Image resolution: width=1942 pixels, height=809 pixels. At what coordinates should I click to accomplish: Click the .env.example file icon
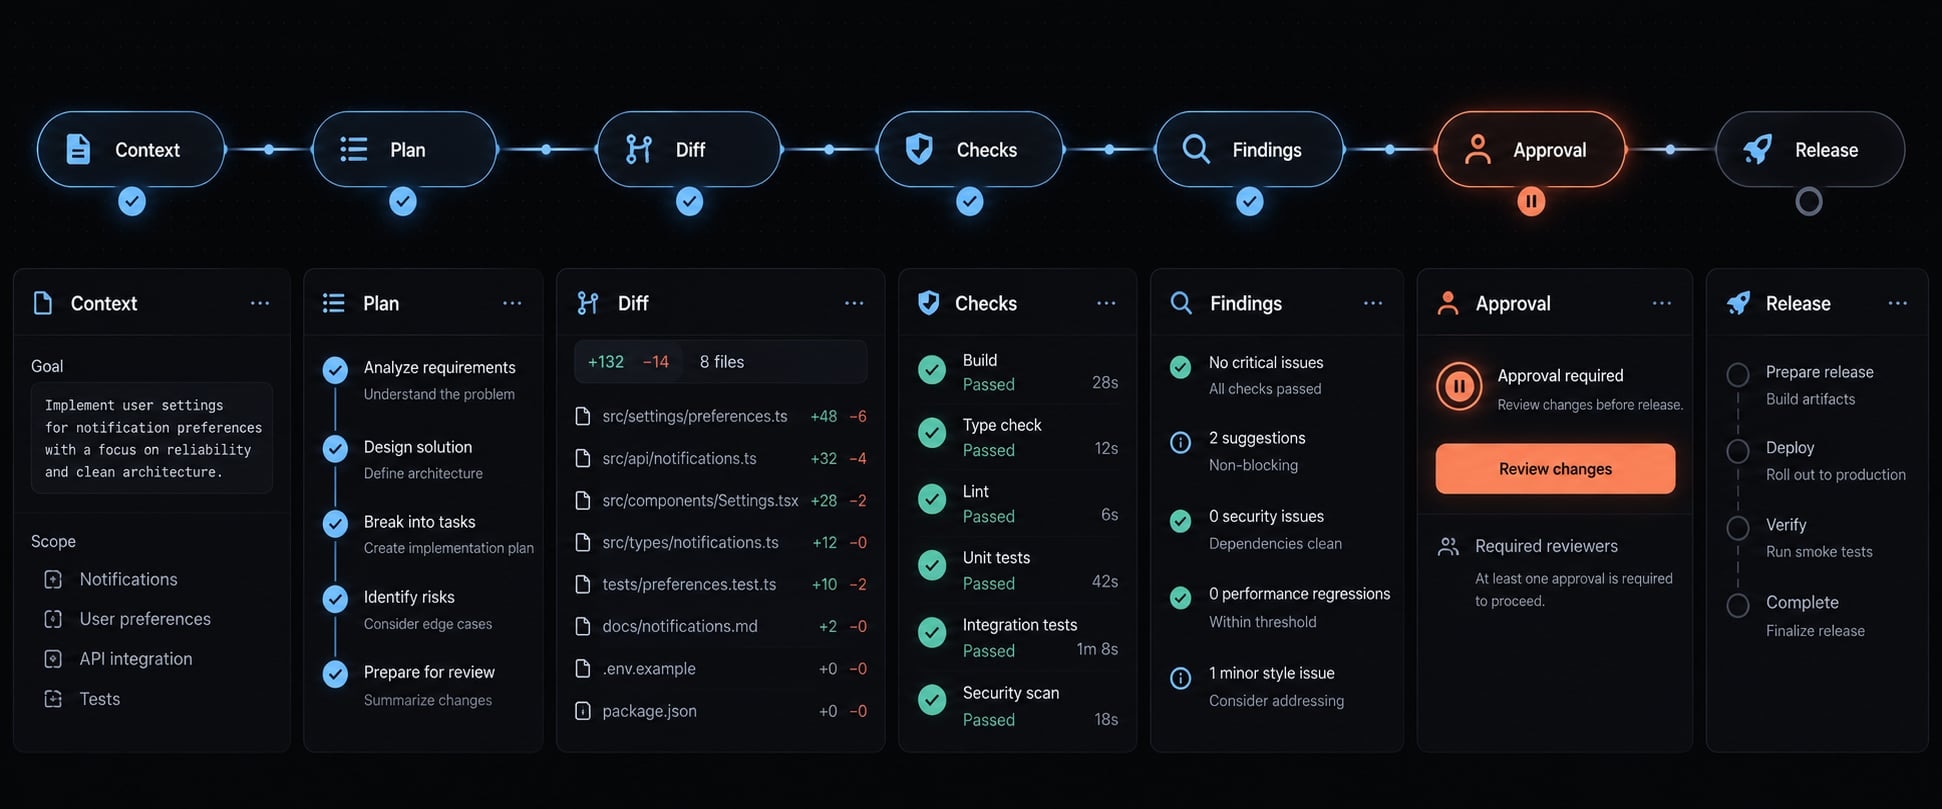(x=582, y=668)
